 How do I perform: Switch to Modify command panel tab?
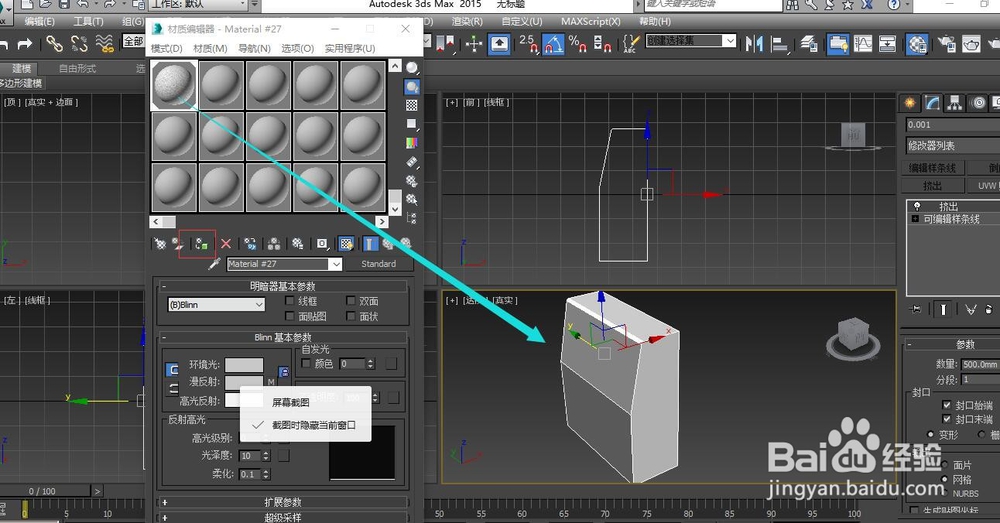click(932, 103)
